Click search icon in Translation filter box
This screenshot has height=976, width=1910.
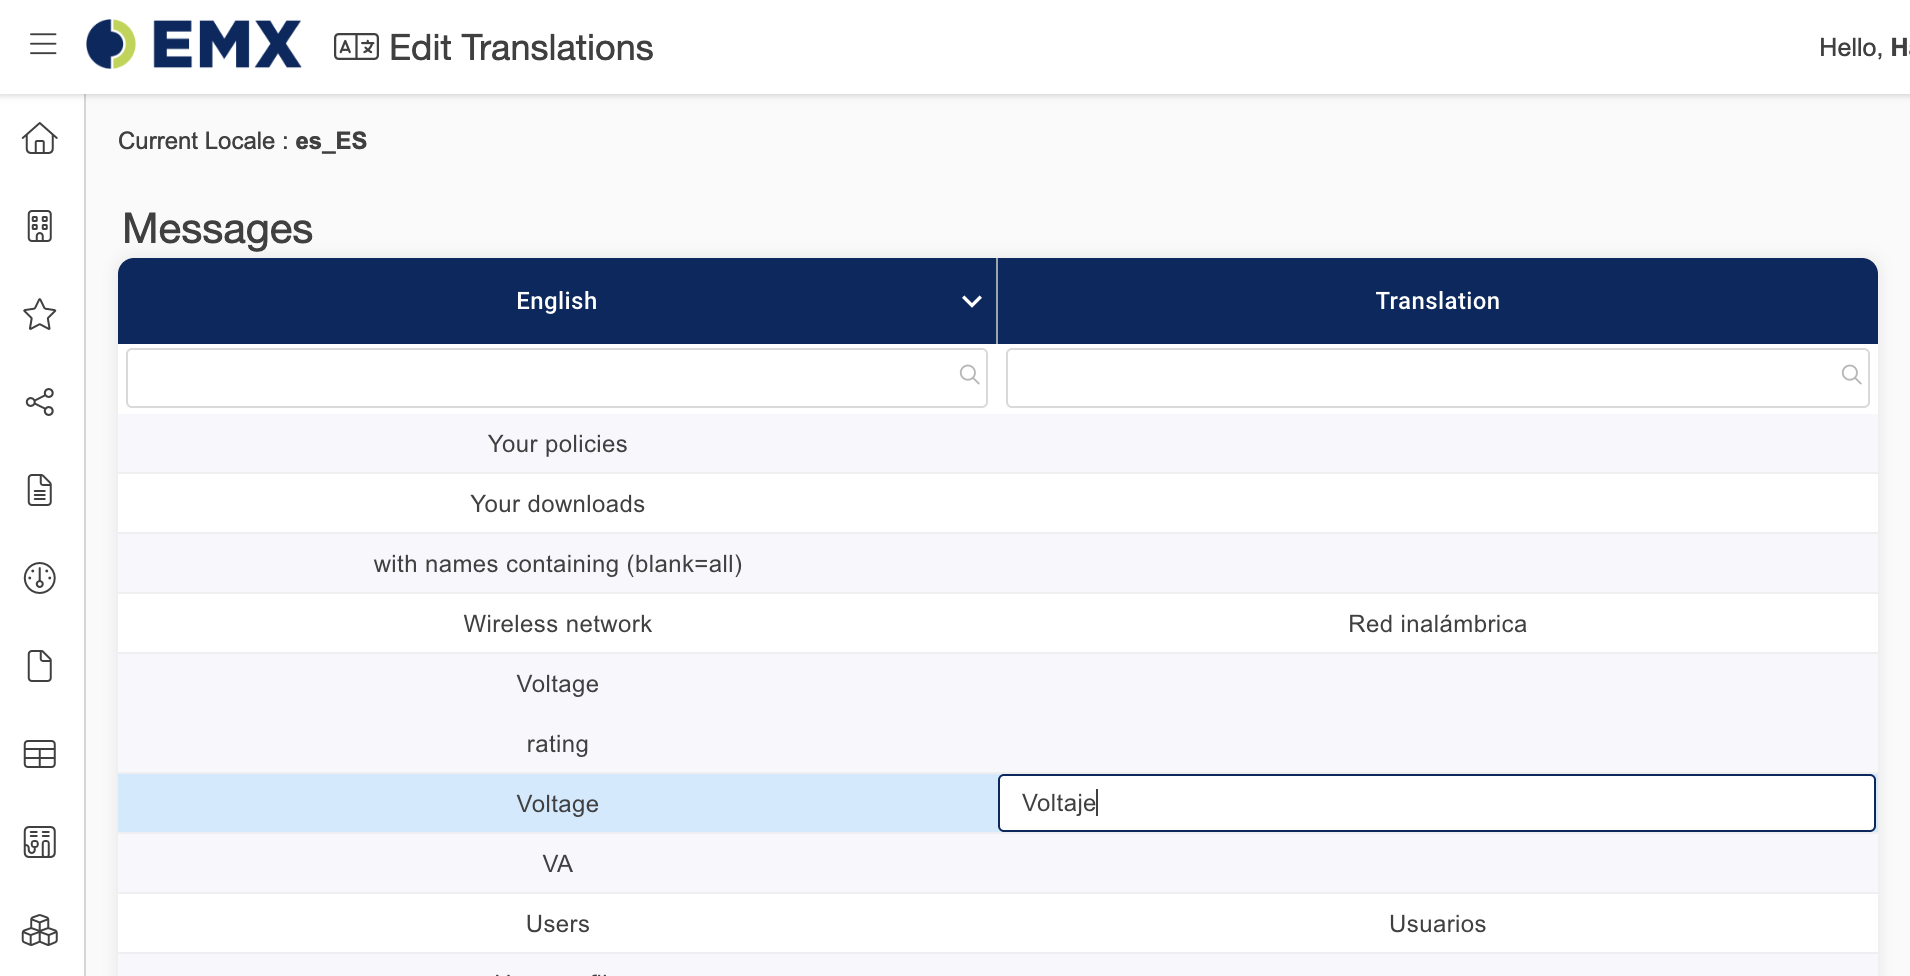tap(1851, 374)
